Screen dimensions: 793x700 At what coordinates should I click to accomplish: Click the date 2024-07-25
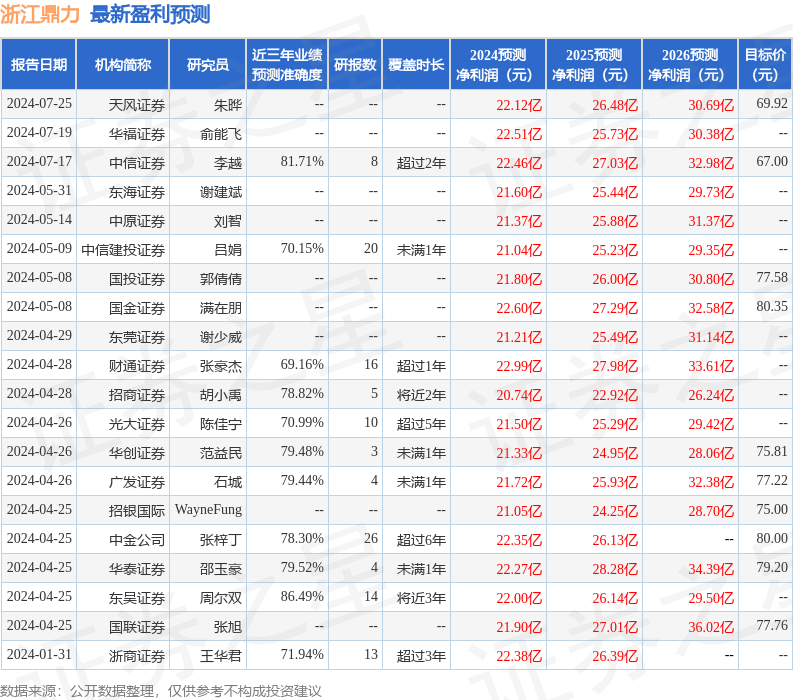pyautogui.click(x=39, y=103)
